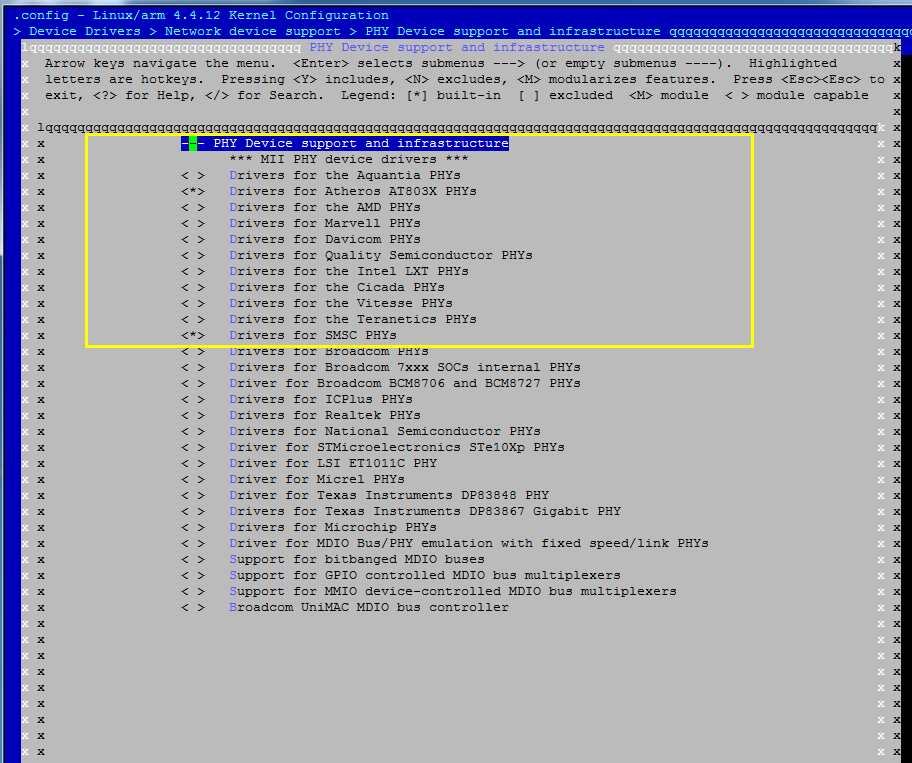This screenshot has width=912, height=763.
Task: Click the '*** MII PHY device drivers ***' heading
Action: [348, 159]
